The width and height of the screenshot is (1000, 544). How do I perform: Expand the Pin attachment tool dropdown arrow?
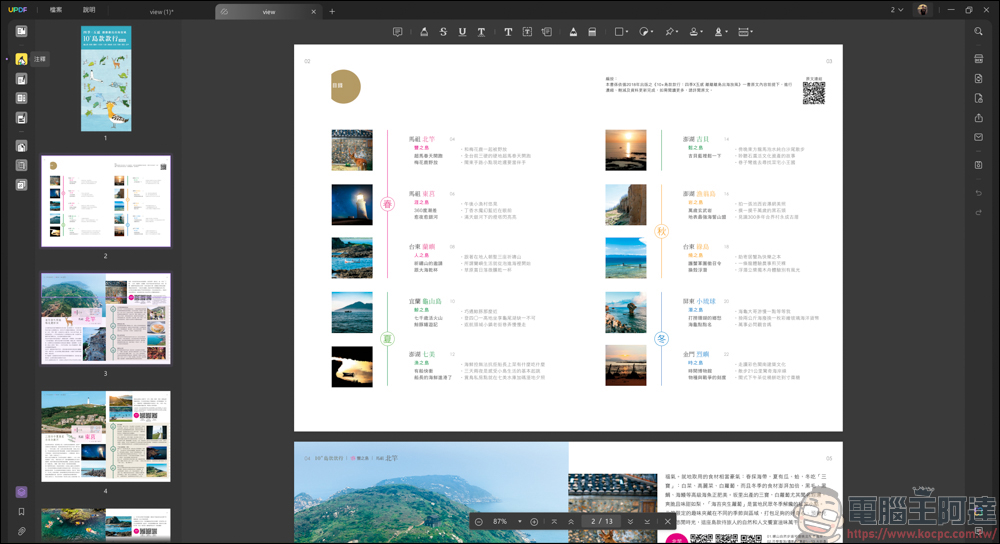(x=677, y=32)
